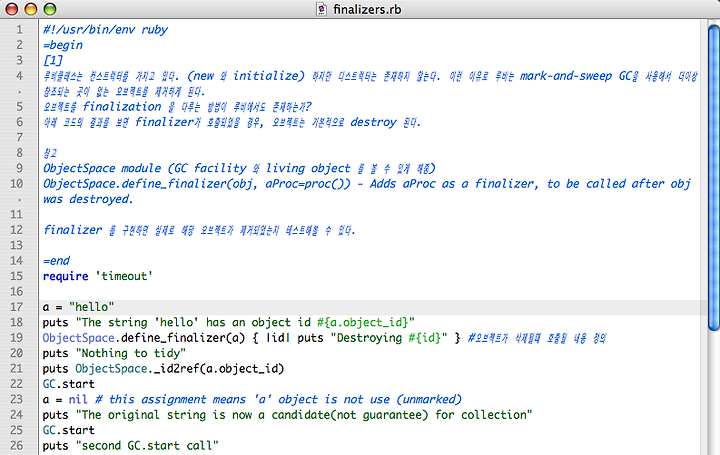This screenshot has height=455, width=720.
Task: Click line number 26 in the gutter
Action: click(x=17, y=445)
